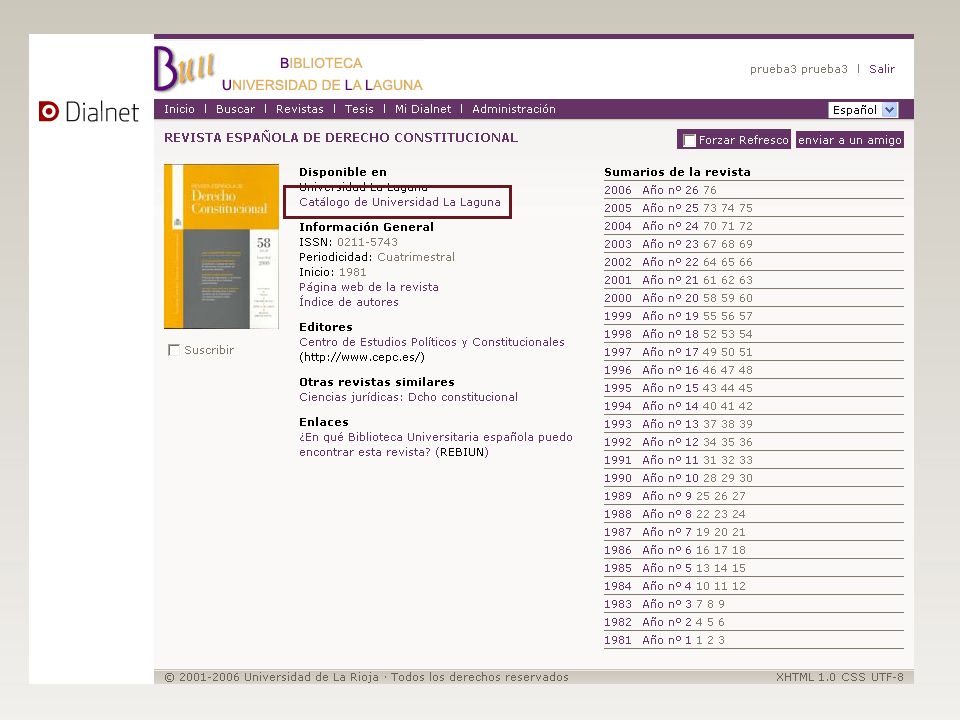Open issue 48 of year 1996

pos(746,370)
